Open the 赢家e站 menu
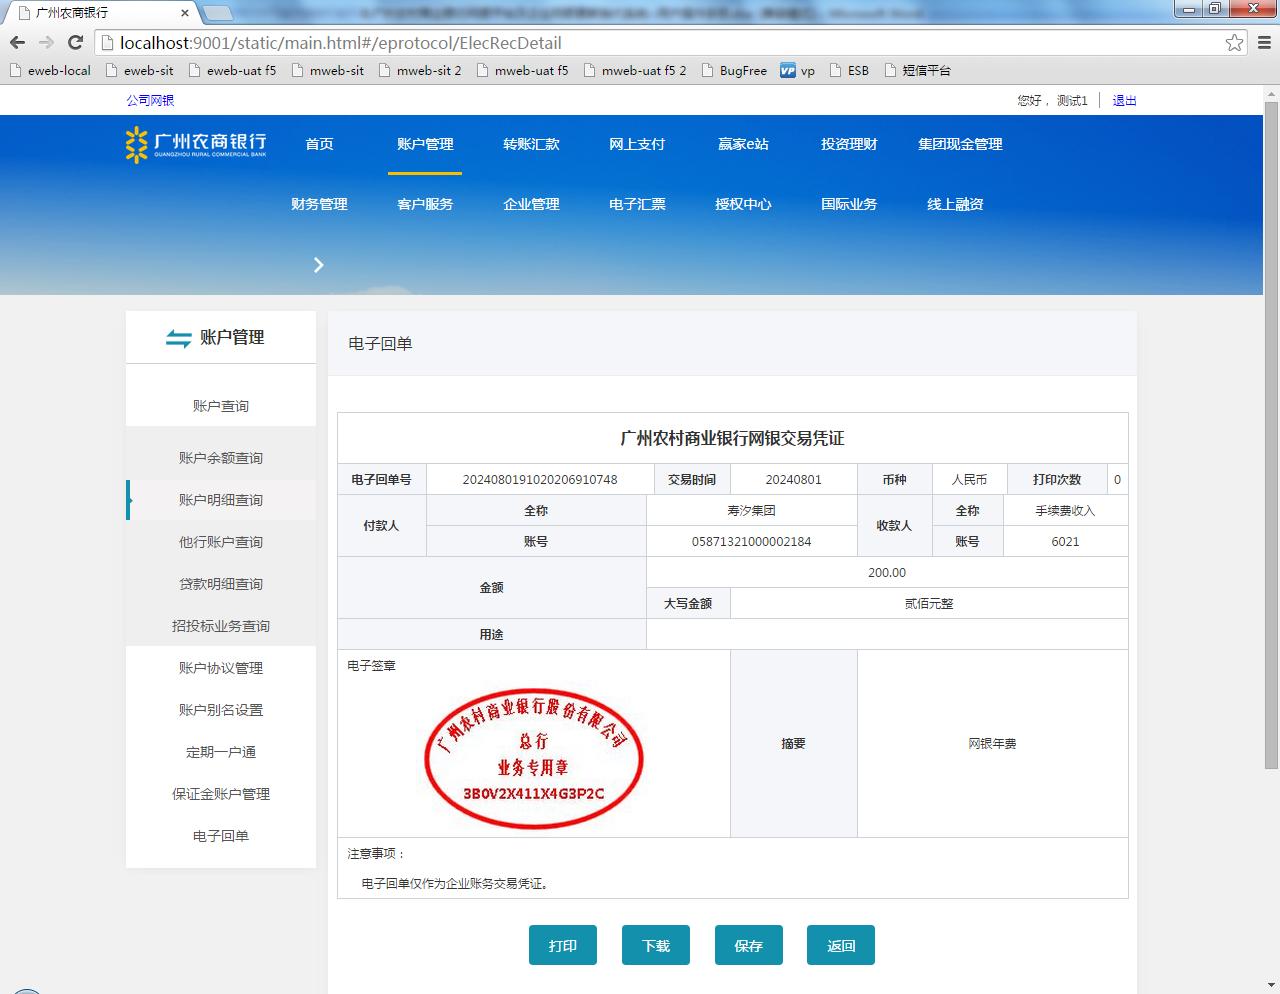 point(743,144)
